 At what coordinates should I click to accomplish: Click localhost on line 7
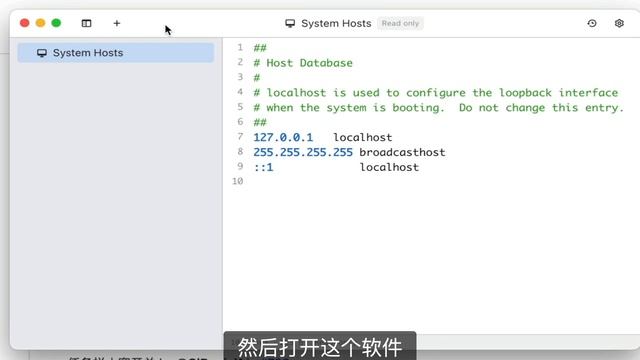tap(363, 137)
